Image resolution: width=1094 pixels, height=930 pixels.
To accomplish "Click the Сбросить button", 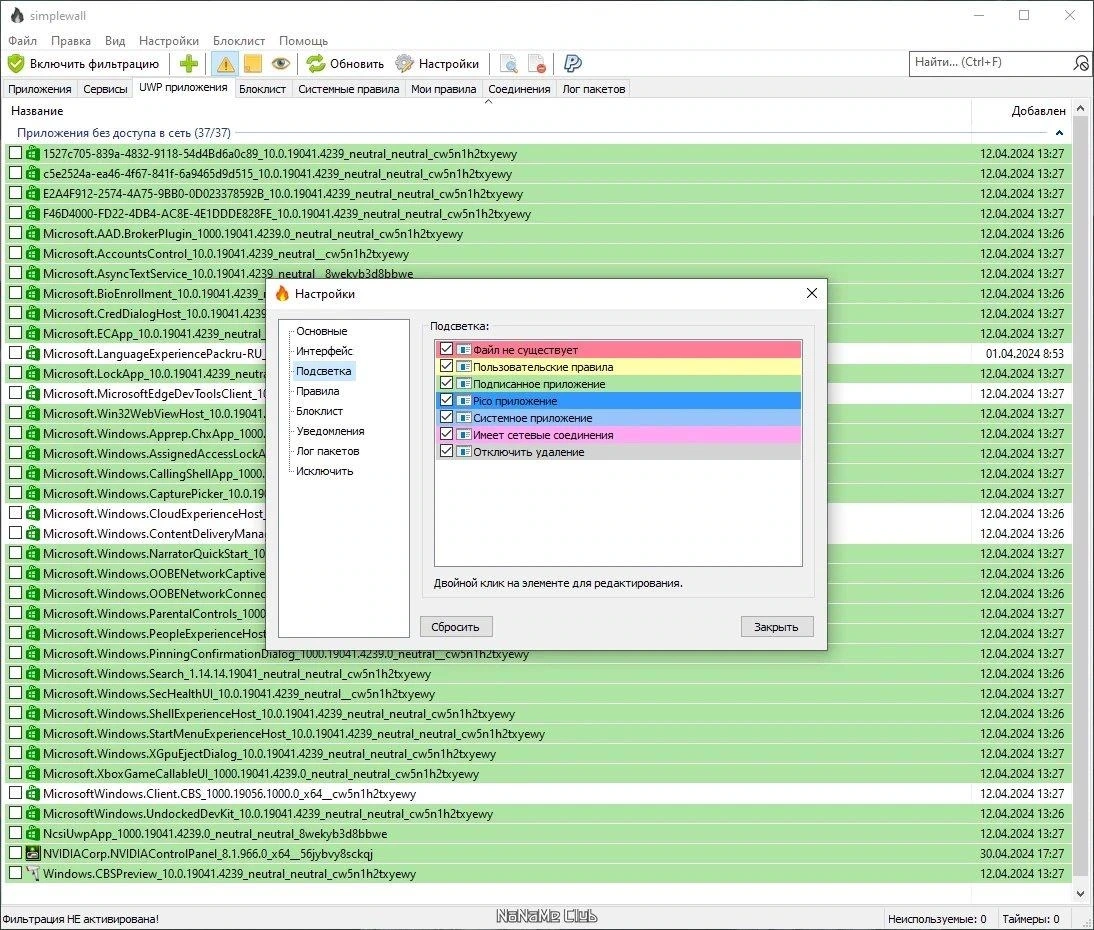I will [x=456, y=627].
